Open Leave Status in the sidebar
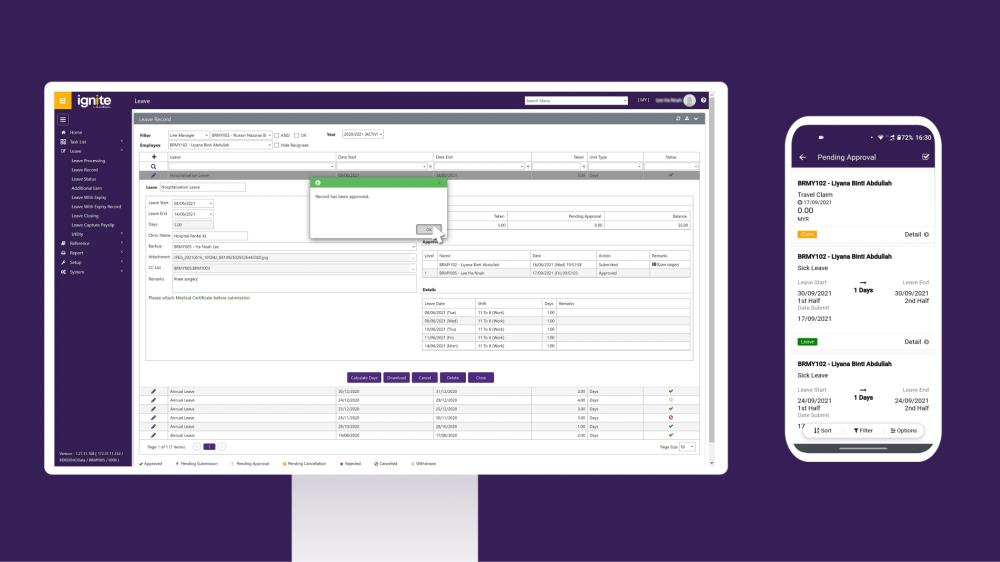This screenshot has width=1000, height=562. (x=84, y=179)
